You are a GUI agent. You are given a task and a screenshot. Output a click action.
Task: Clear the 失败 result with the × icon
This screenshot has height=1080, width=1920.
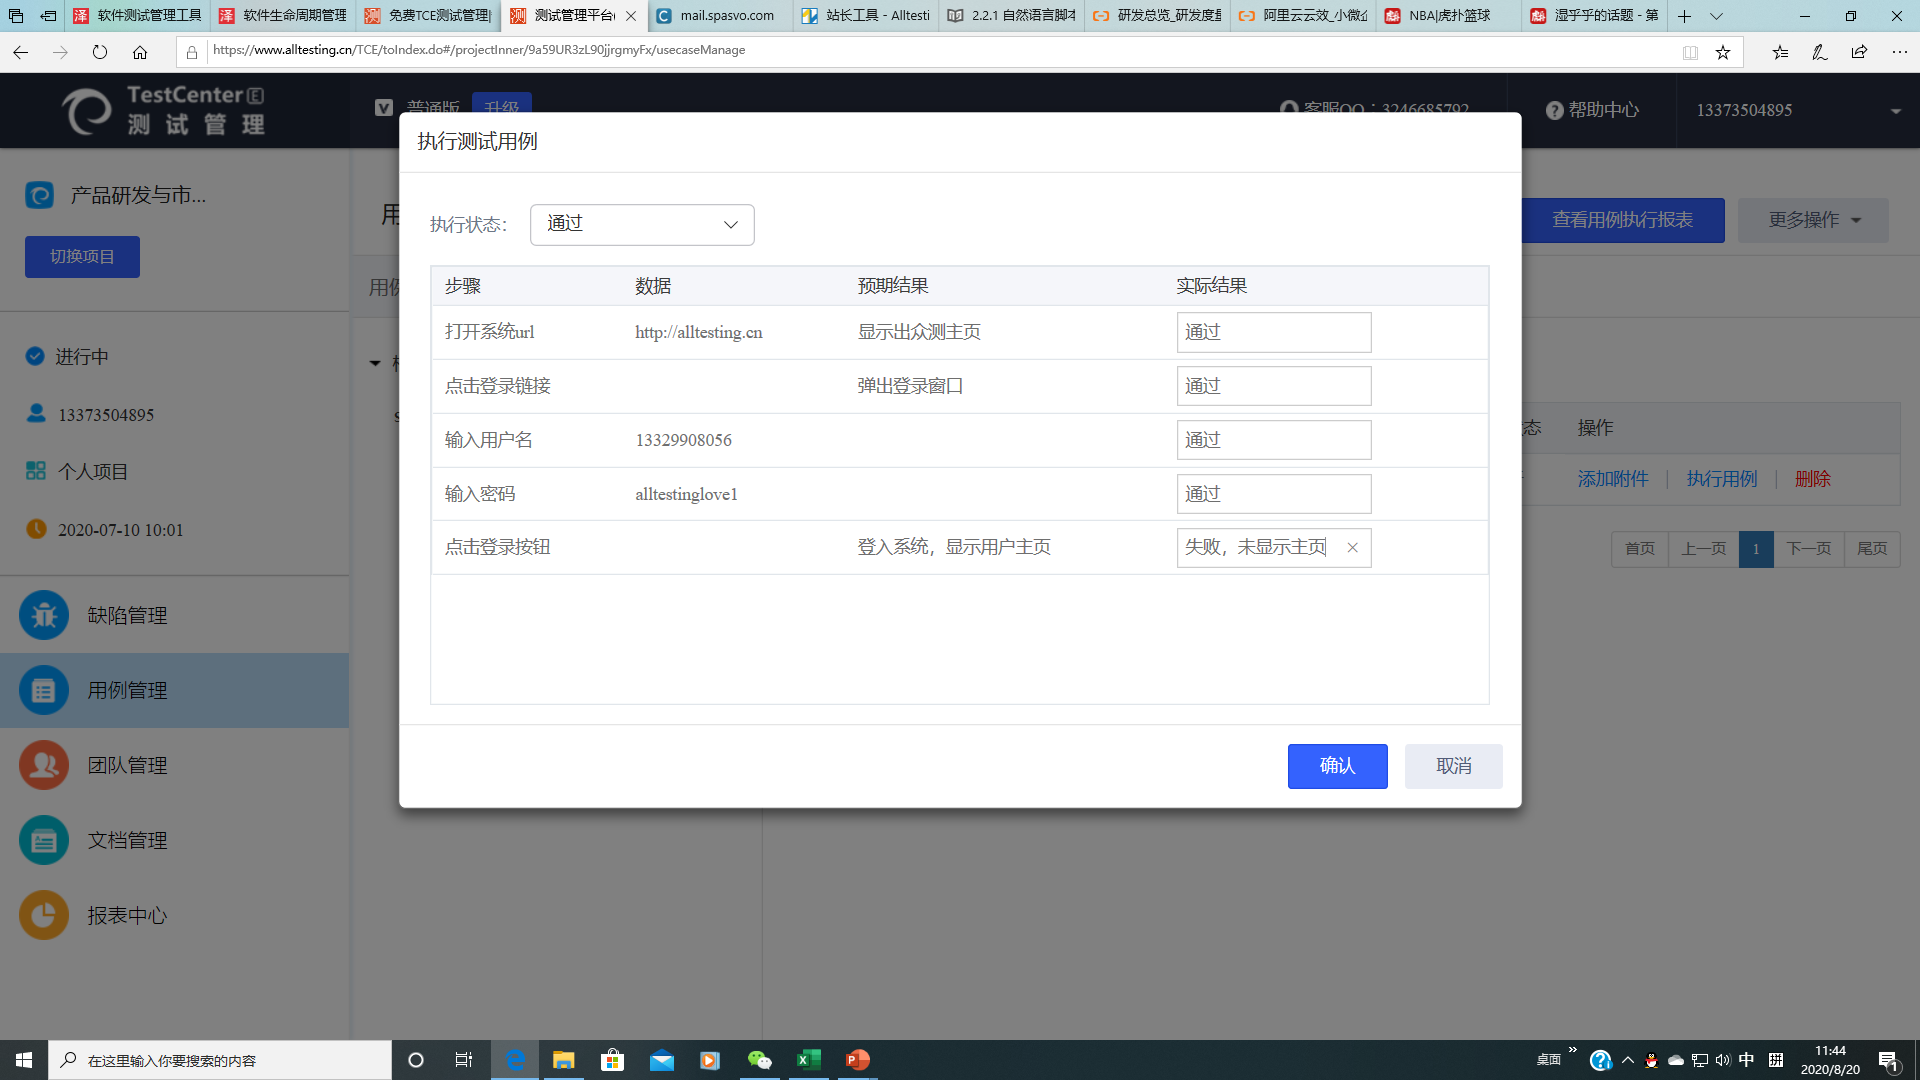tap(1352, 548)
